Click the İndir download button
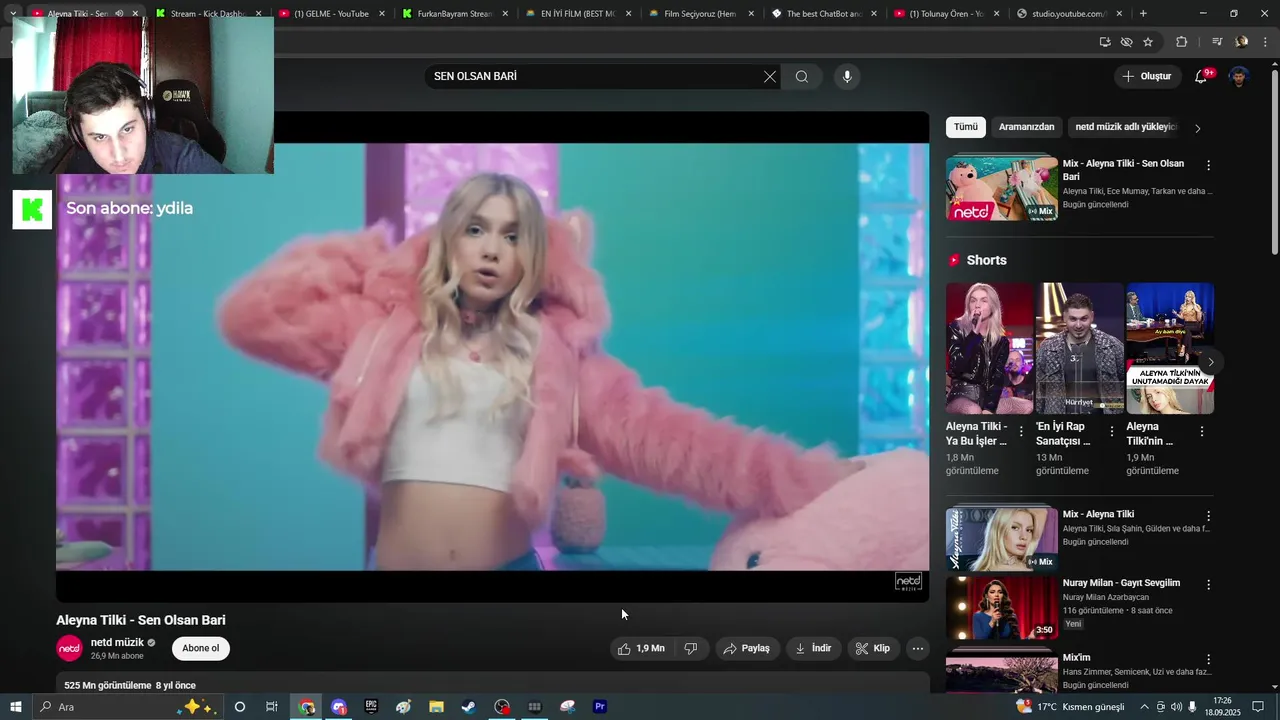This screenshot has width=1280, height=720. pyautogui.click(x=814, y=649)
